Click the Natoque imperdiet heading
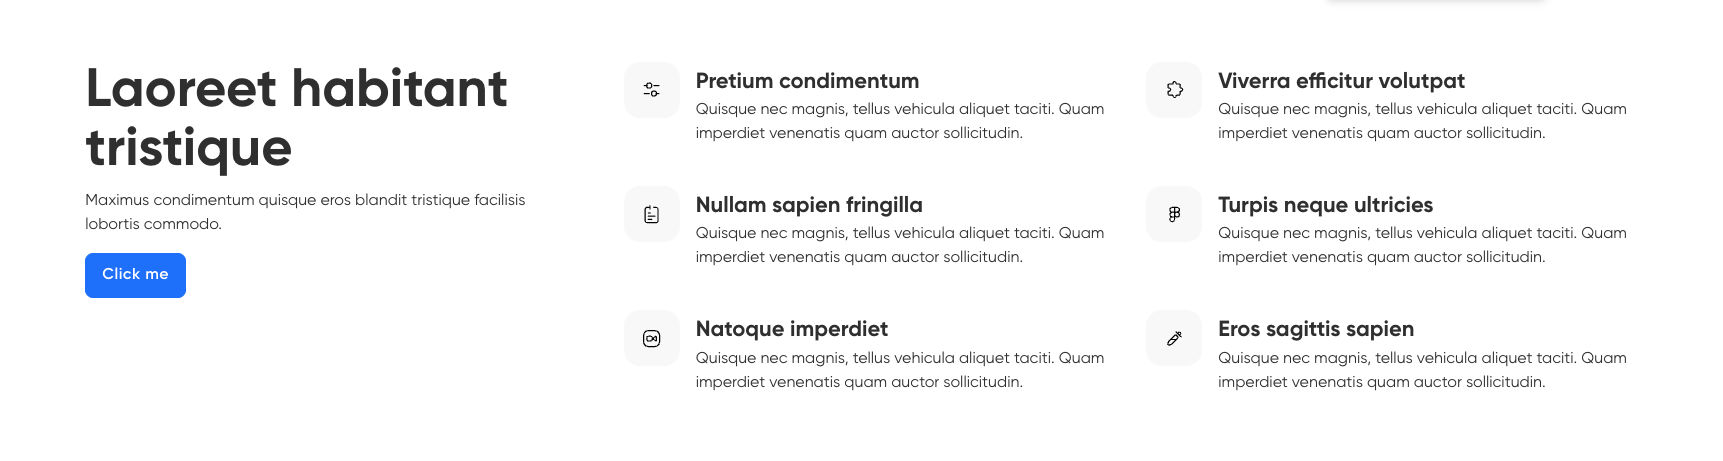 click(x=791, y=329)
